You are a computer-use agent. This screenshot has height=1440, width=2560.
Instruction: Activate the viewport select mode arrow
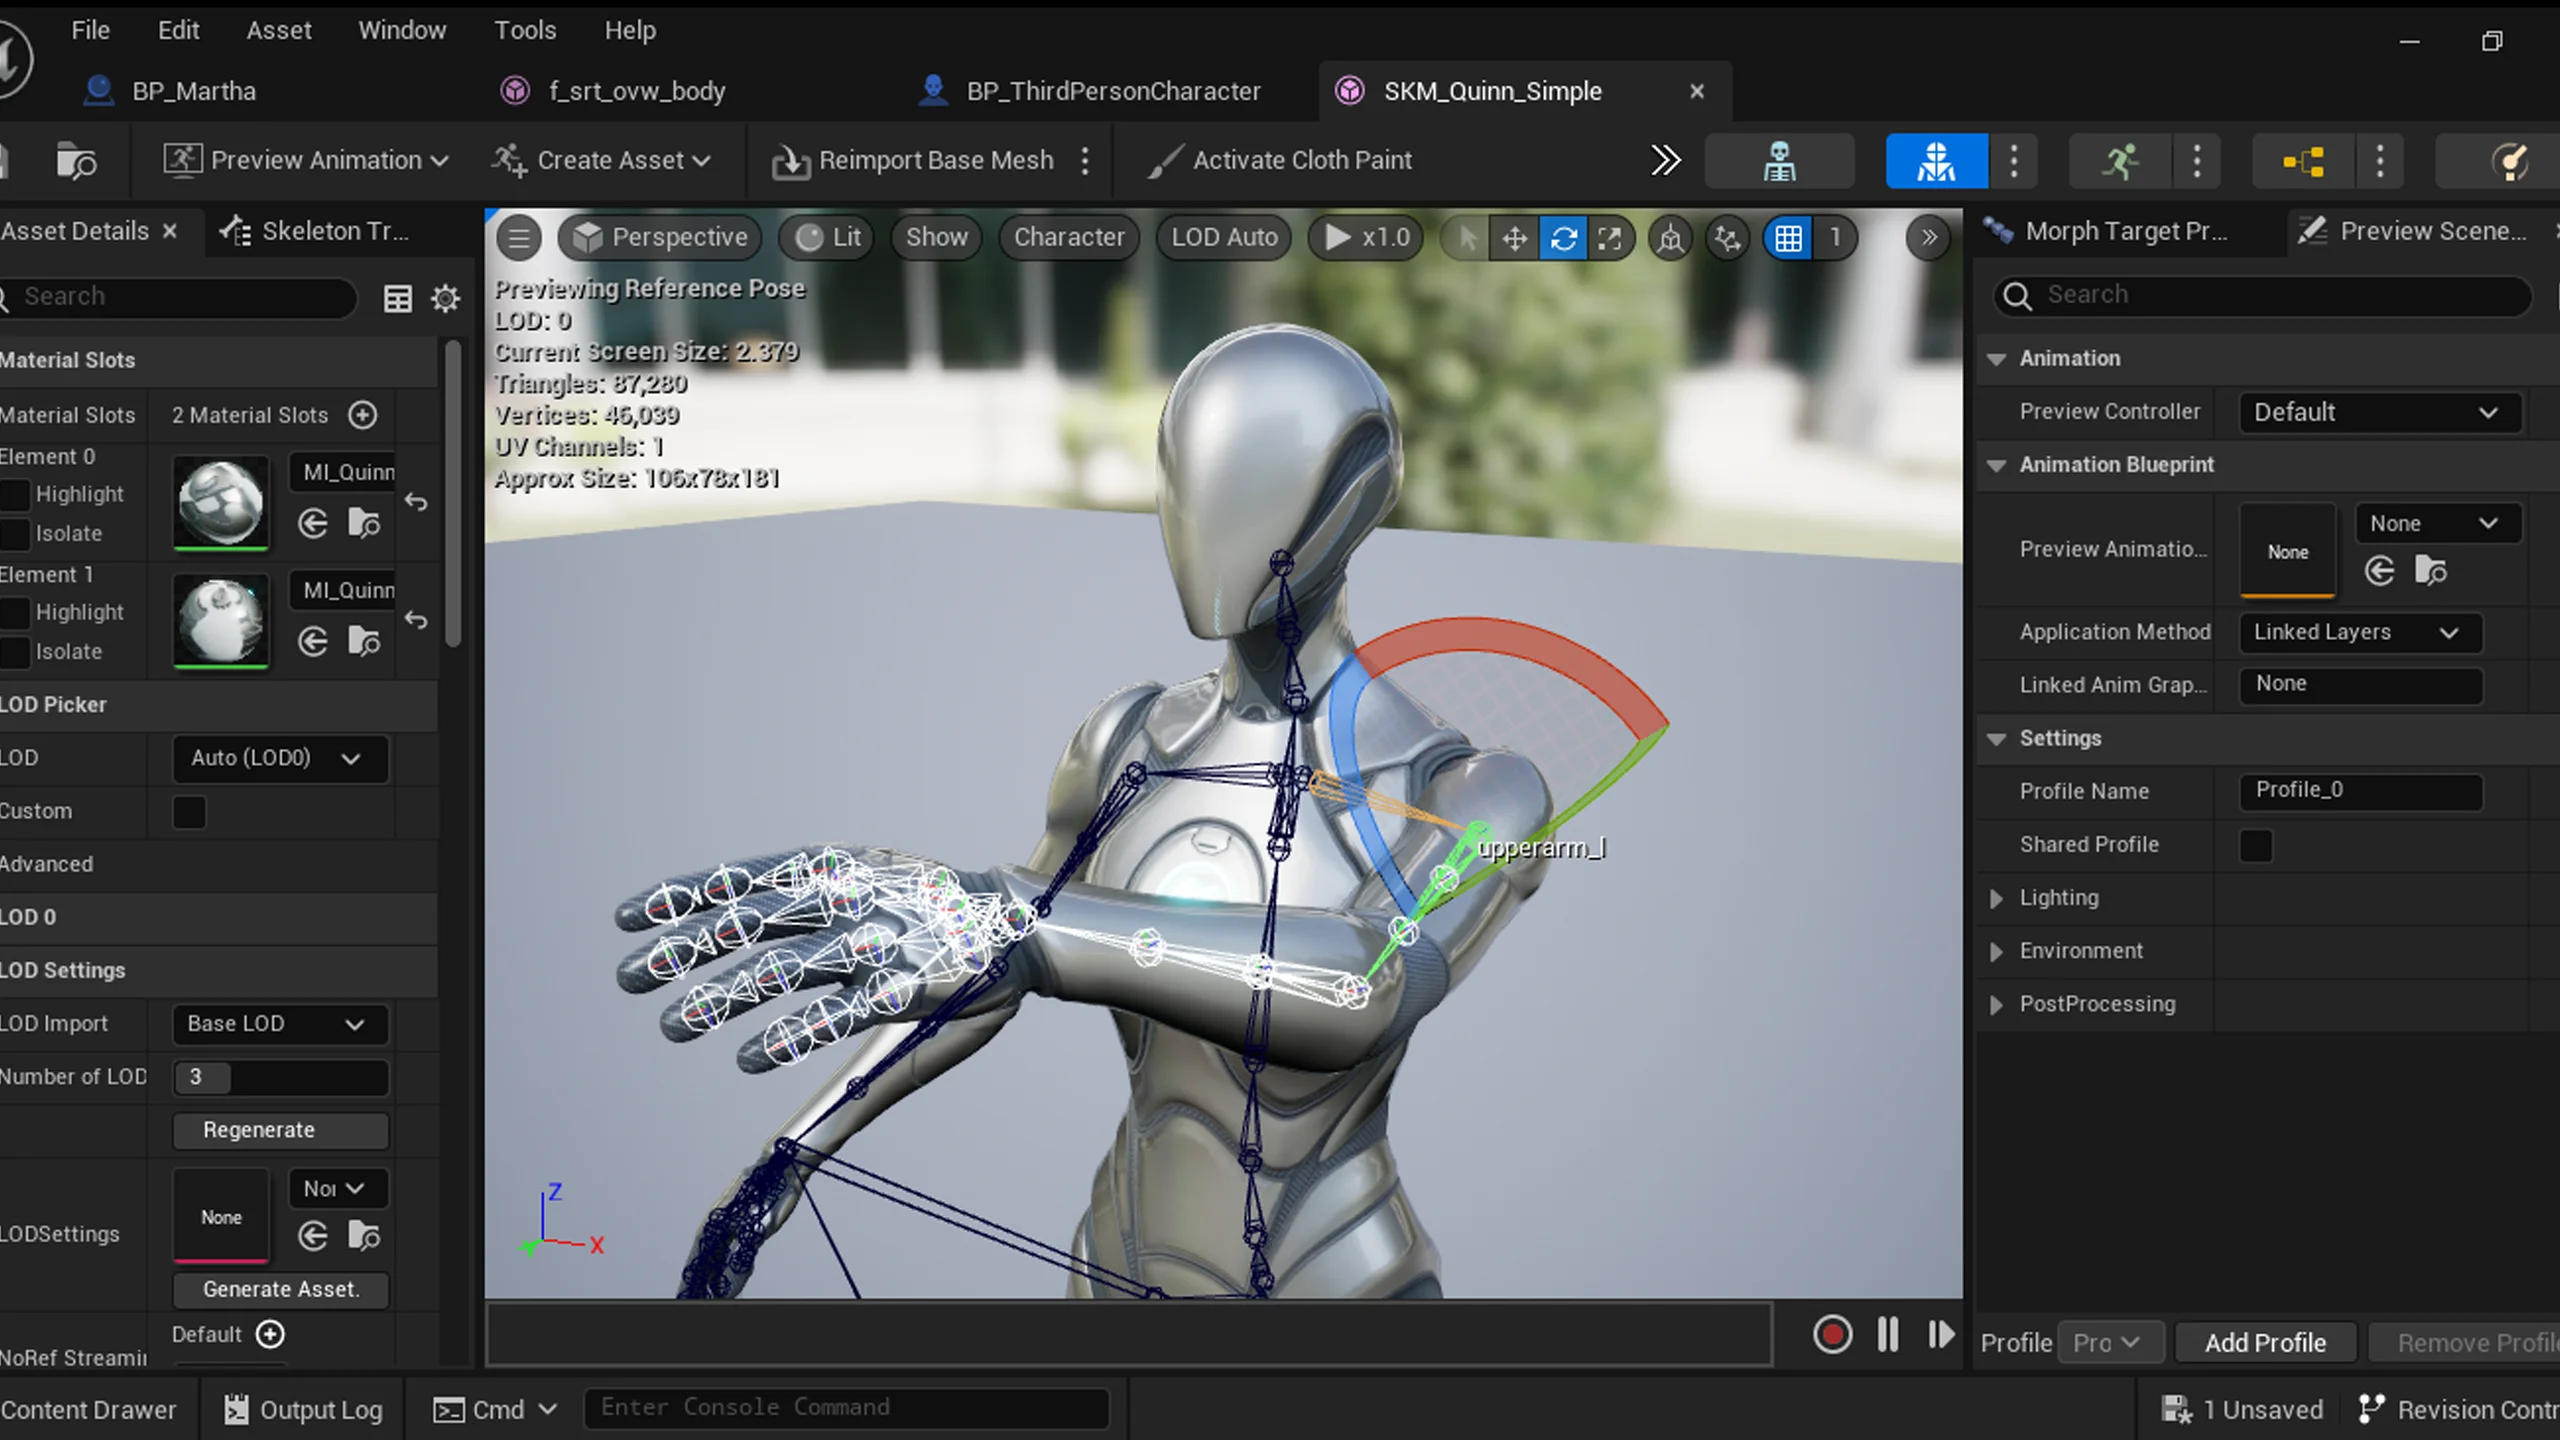1467,238
